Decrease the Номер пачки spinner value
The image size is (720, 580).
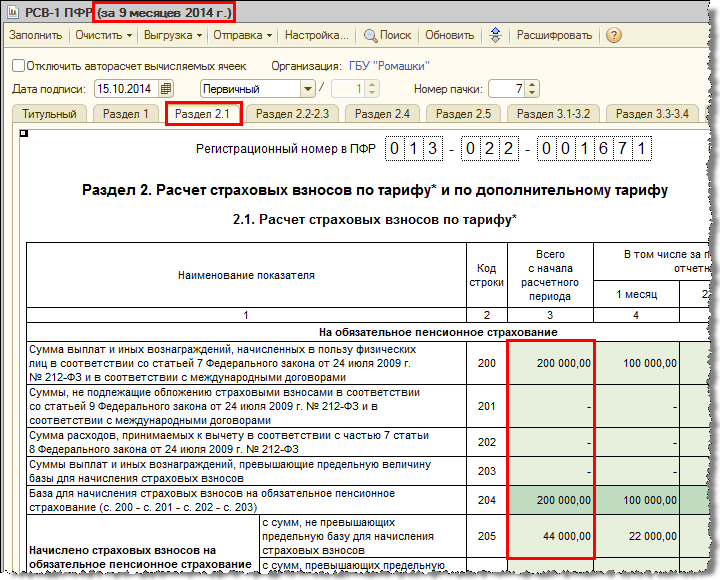tap(532, 92)
